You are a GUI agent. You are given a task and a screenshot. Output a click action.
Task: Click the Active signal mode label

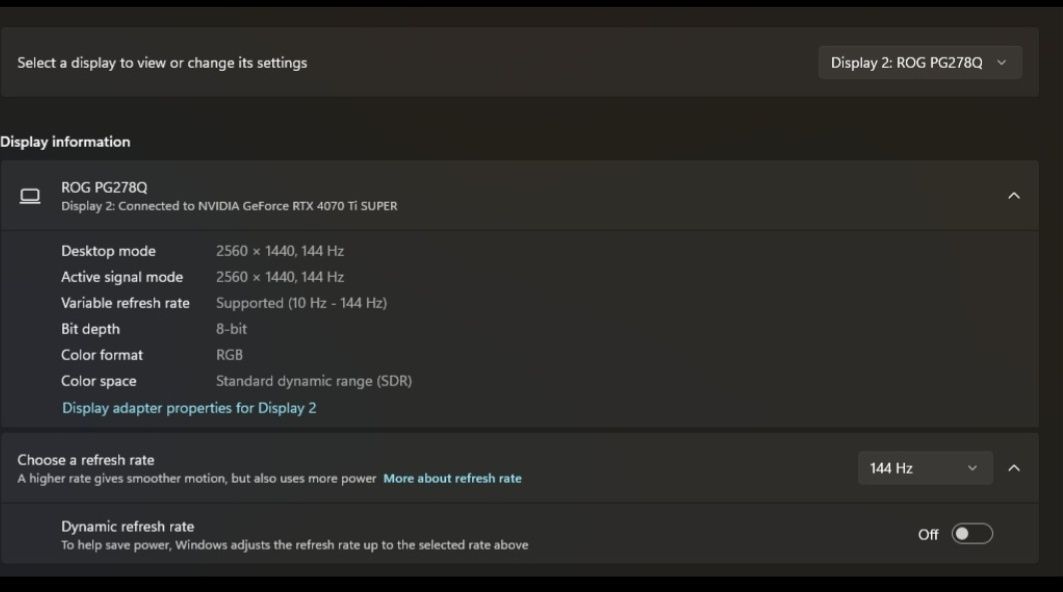click(x=122, y=277)
